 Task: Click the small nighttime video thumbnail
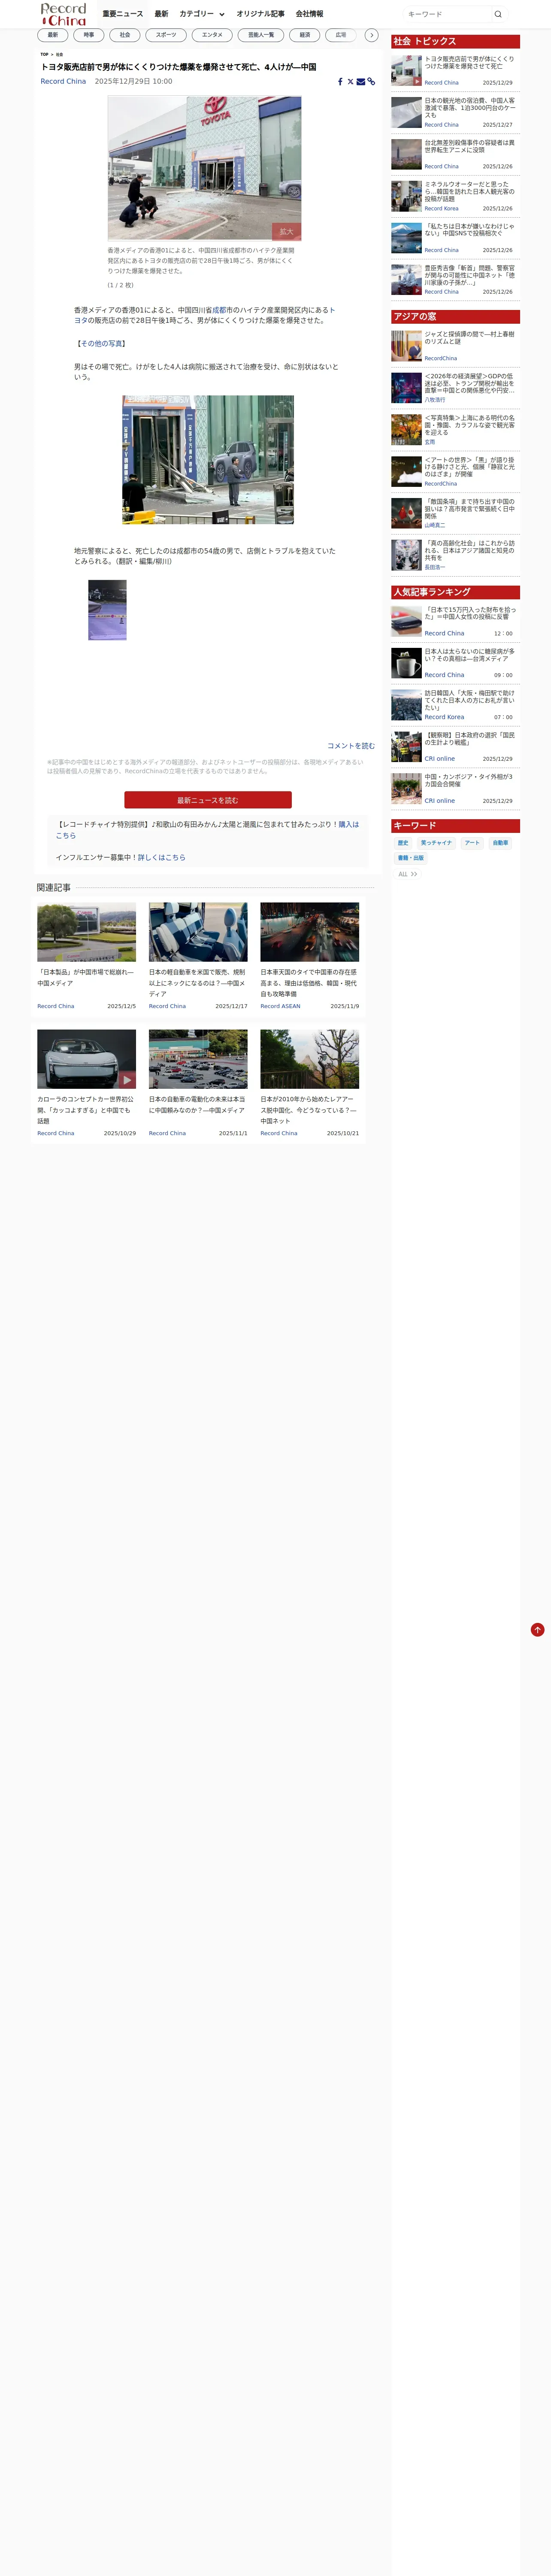coord(107,610)
